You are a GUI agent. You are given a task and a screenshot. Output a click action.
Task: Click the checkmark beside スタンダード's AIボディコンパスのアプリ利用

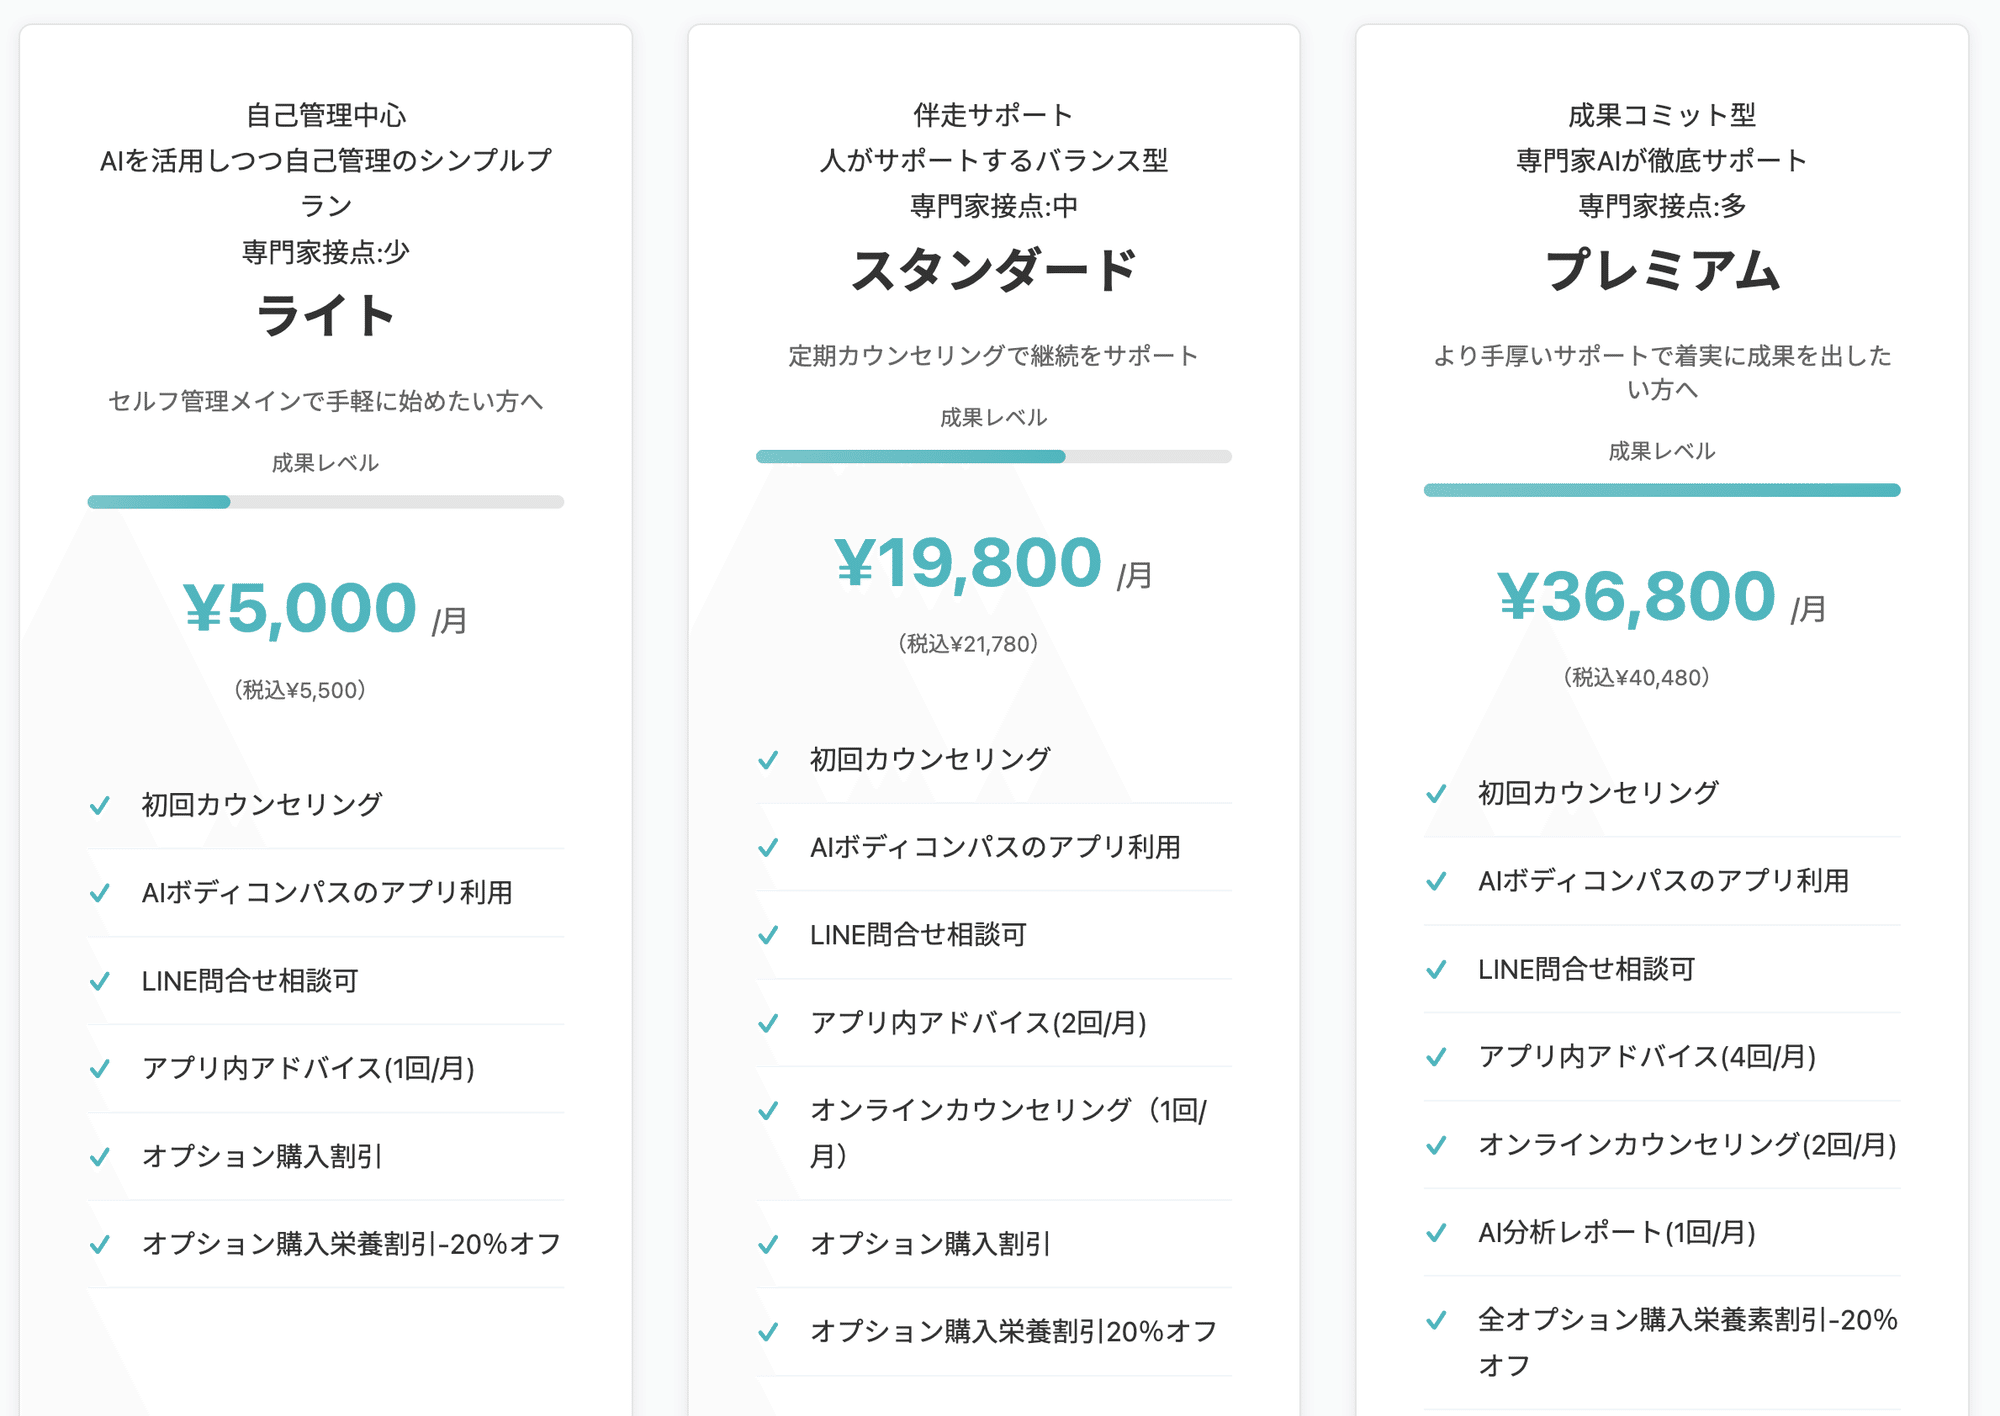pyautogui.click(x=768, y=847)
